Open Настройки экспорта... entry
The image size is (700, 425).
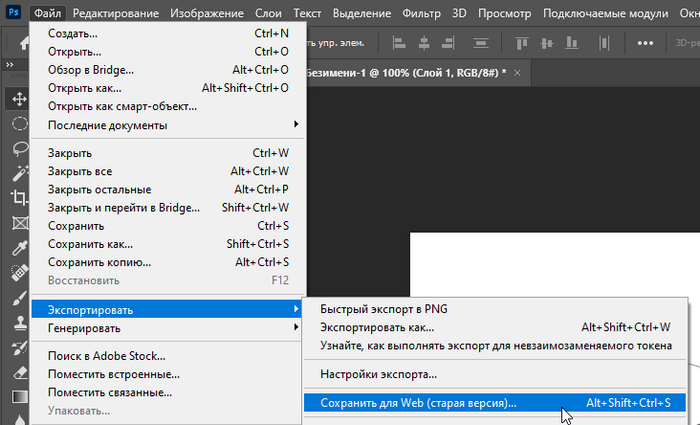(378, 374)
